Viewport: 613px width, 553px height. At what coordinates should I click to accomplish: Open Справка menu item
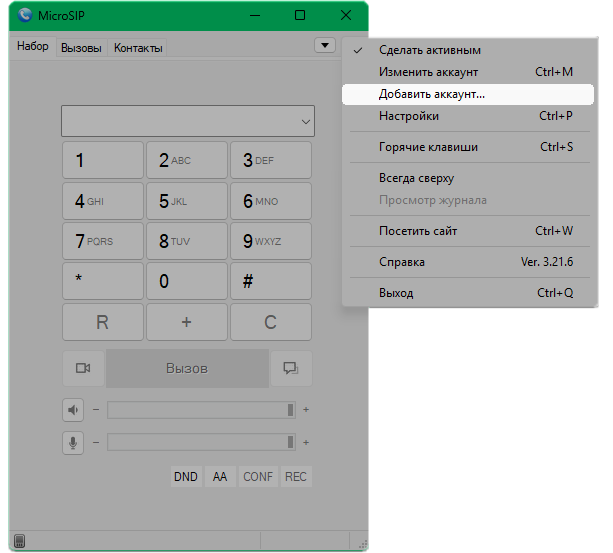pos(468,262)
